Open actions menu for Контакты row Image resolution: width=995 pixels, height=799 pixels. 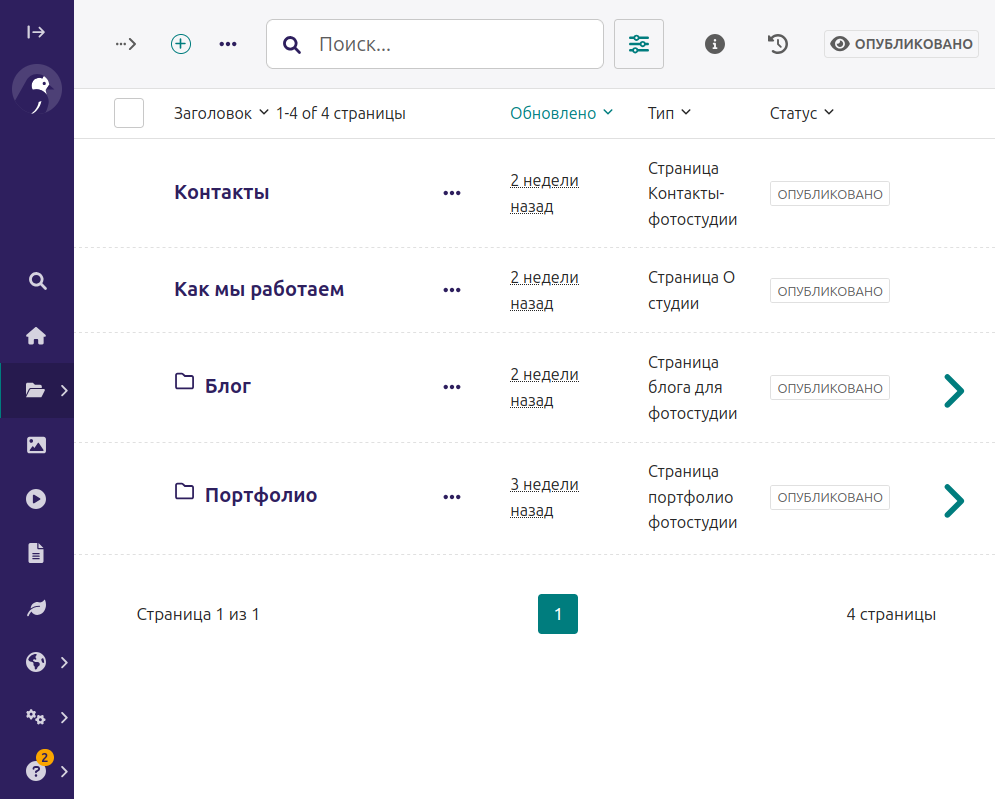point(452,193)
